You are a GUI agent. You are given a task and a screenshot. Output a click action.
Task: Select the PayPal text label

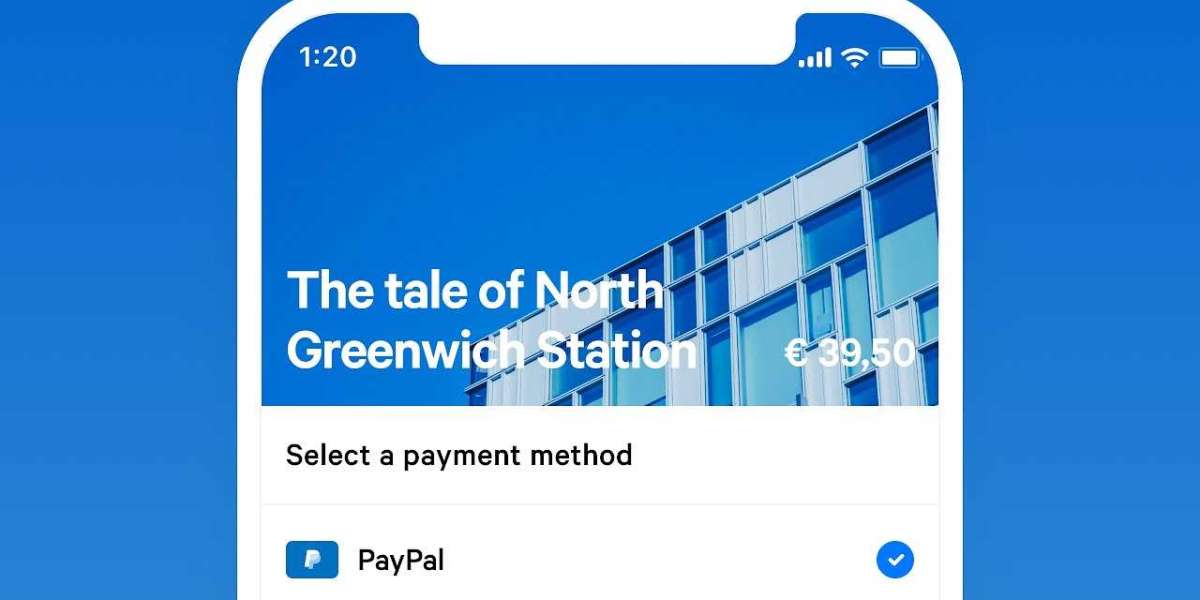[401, 560]
